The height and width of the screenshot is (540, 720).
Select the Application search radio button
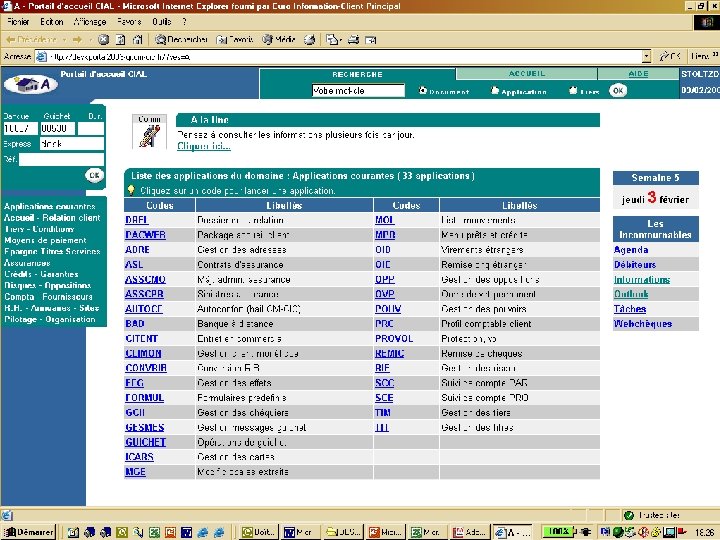[494, 91]
